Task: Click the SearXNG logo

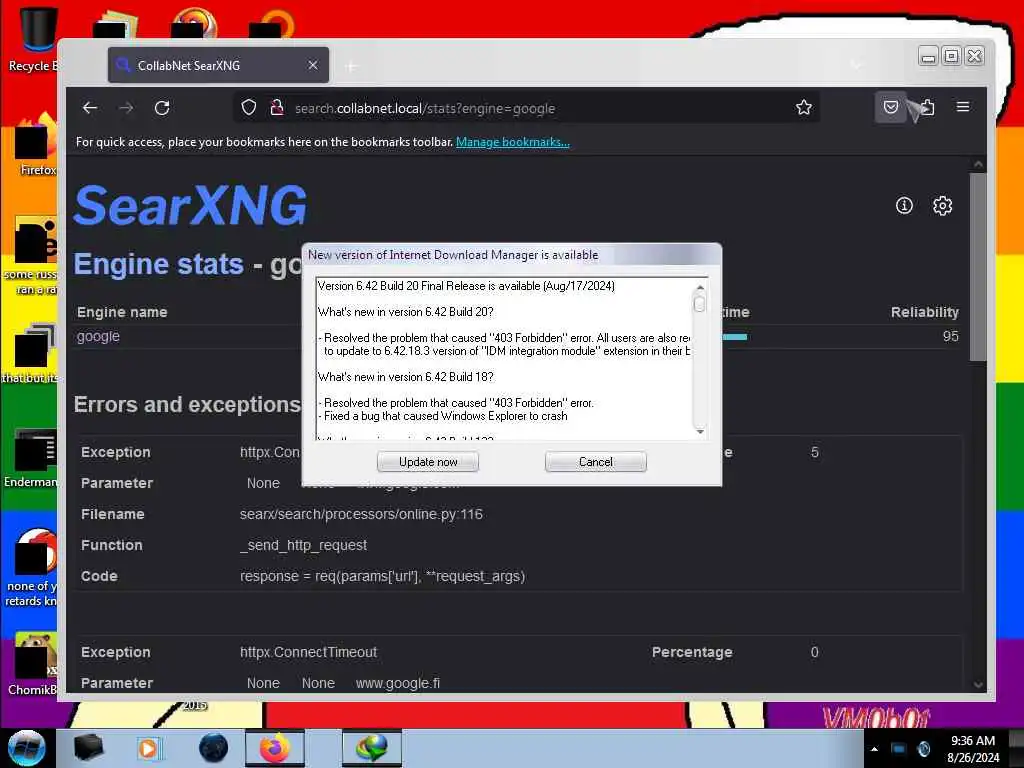Action: point(190,205)
